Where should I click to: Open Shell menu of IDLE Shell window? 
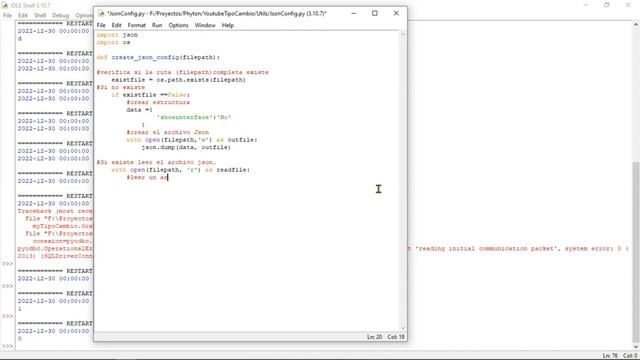coord(40,16)
